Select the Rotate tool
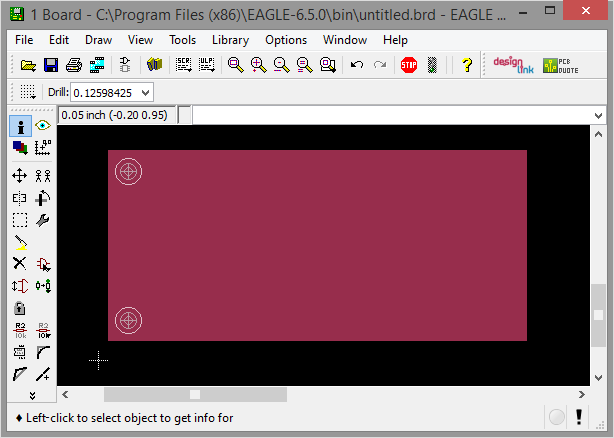 (x=43, y=198)
